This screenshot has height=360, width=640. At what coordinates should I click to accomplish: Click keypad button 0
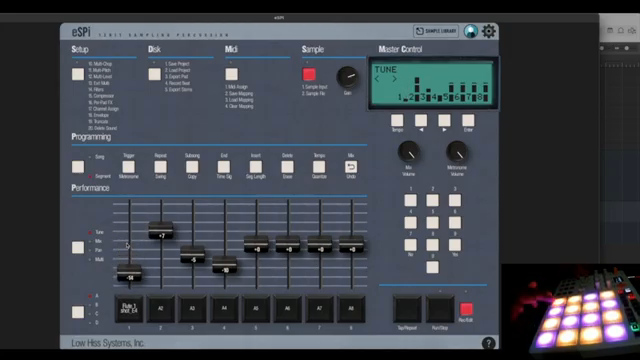433,267
